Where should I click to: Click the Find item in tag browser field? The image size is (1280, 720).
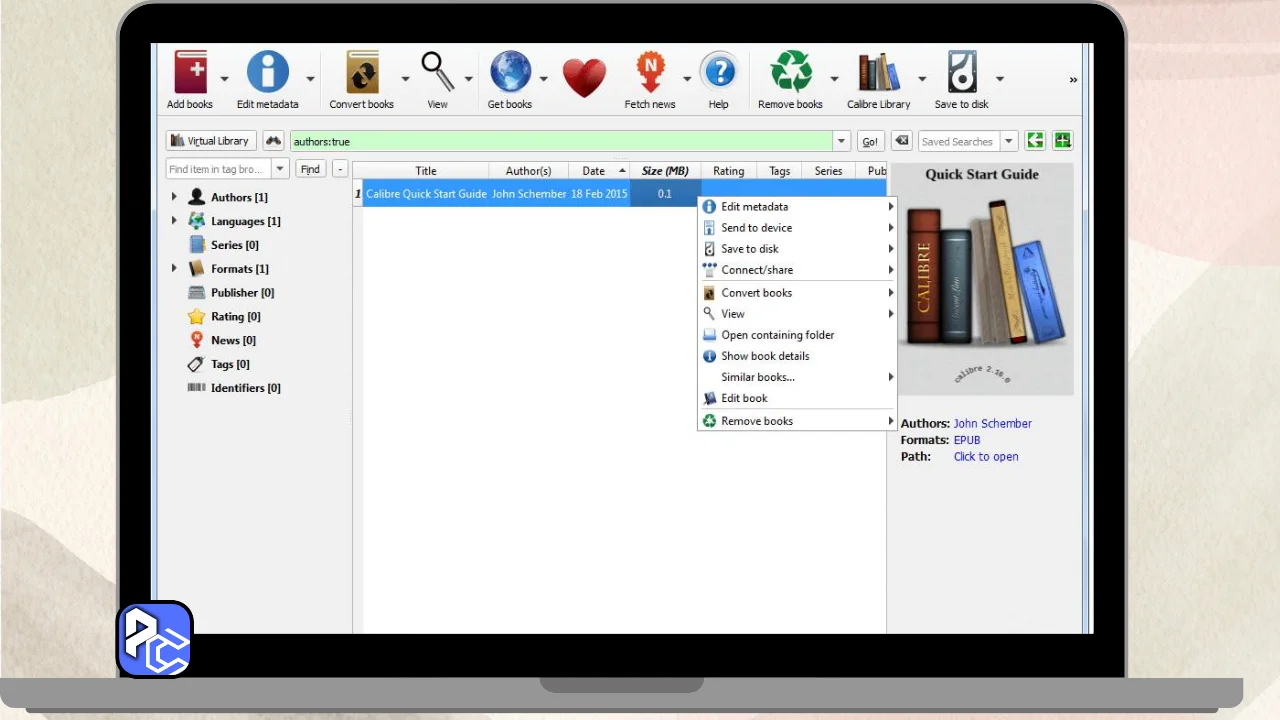(x=217, y=169)
